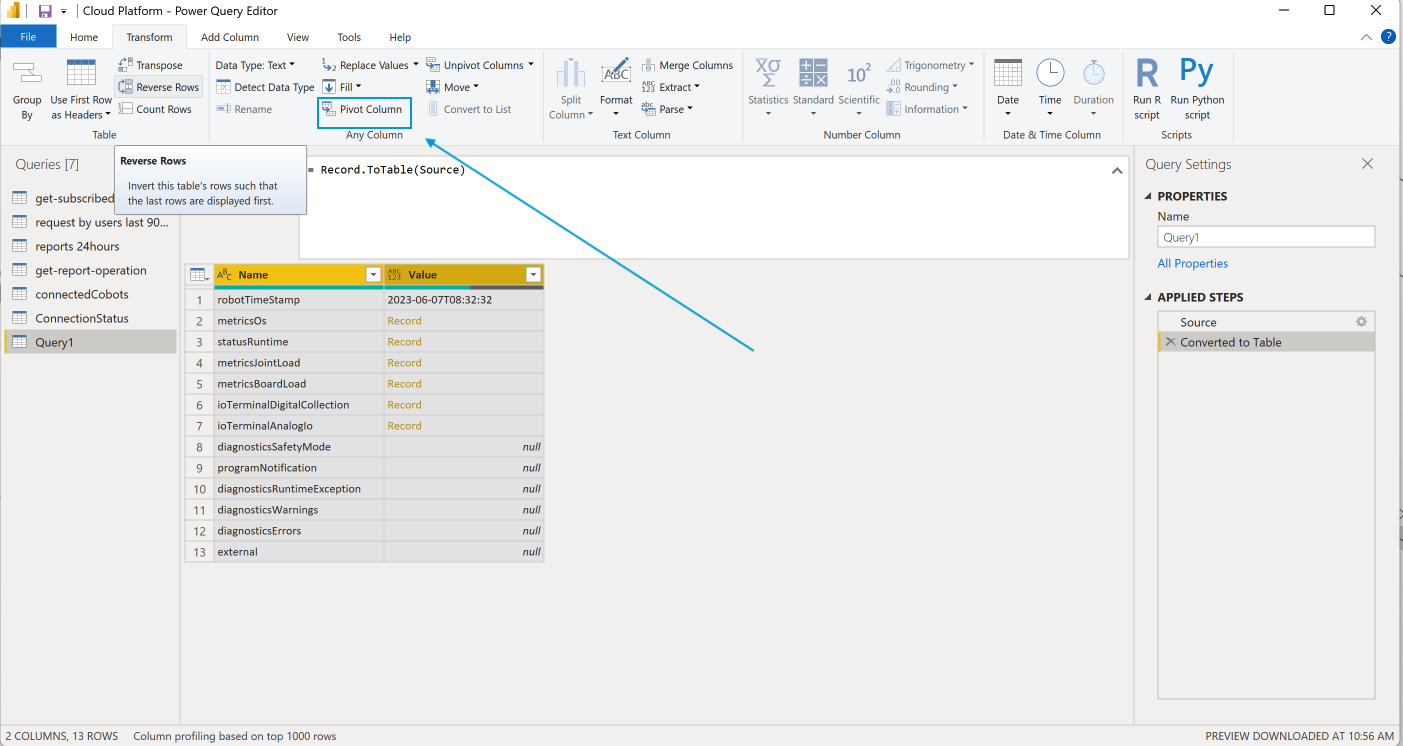Select the Transpose tool
Image resolution: width=1403 pixels, height=746 pixels.
tap(158, 64)
